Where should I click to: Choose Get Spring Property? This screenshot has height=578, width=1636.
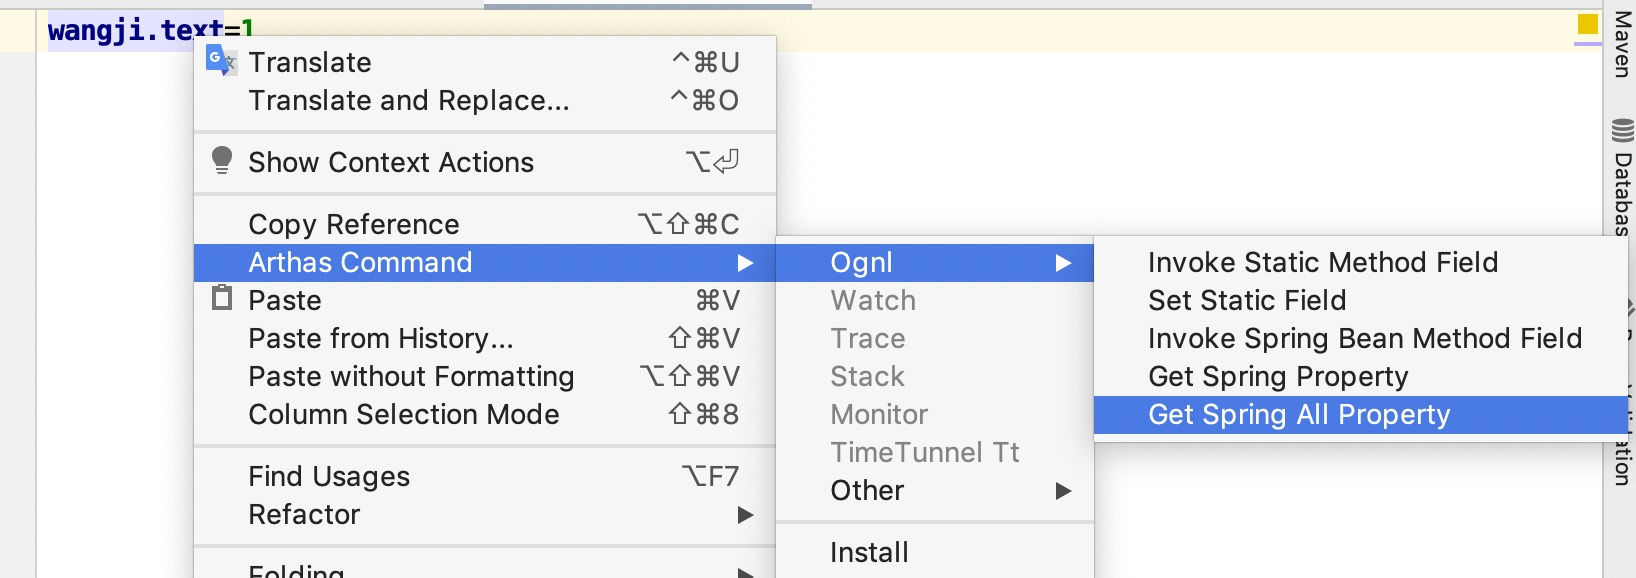(1361, 376)
